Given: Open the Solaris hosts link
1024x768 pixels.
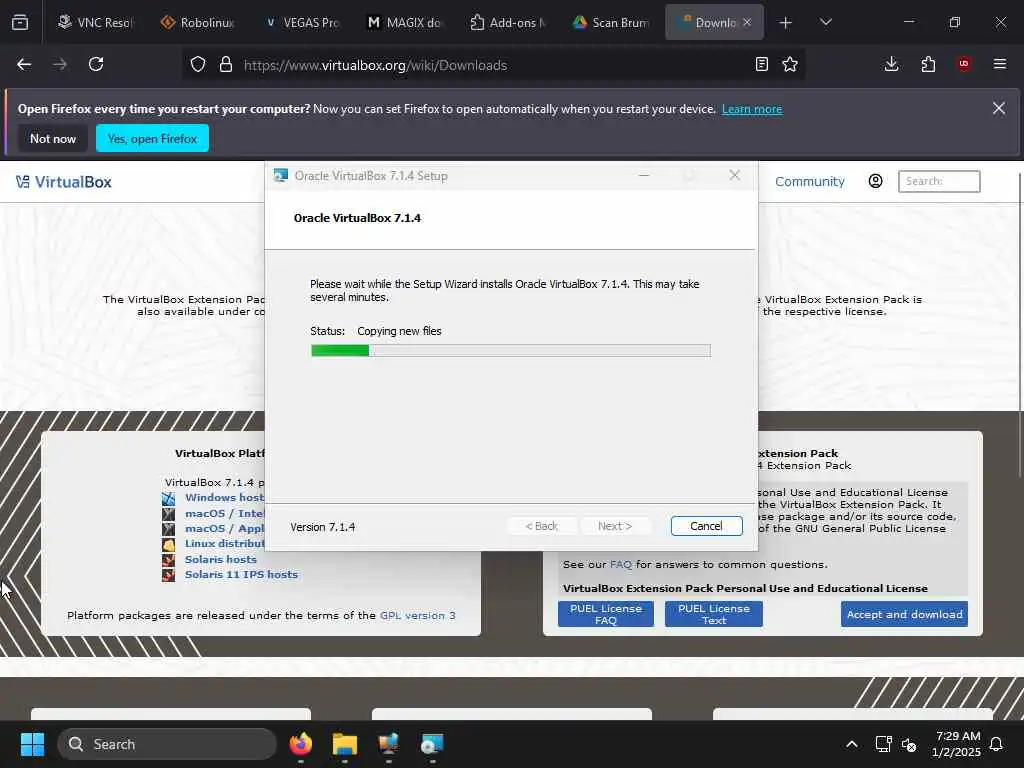Looking at the screenshot, I should click(221, 560).
